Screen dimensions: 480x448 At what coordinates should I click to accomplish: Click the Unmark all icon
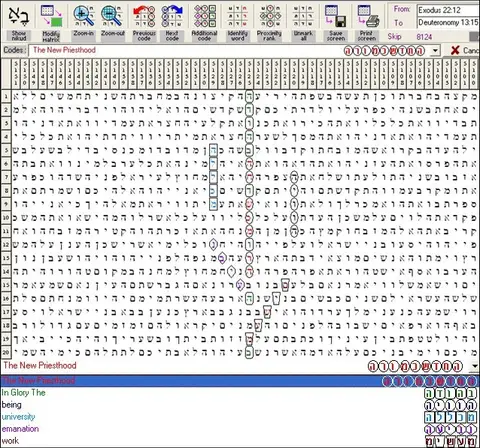pos(303,16)
